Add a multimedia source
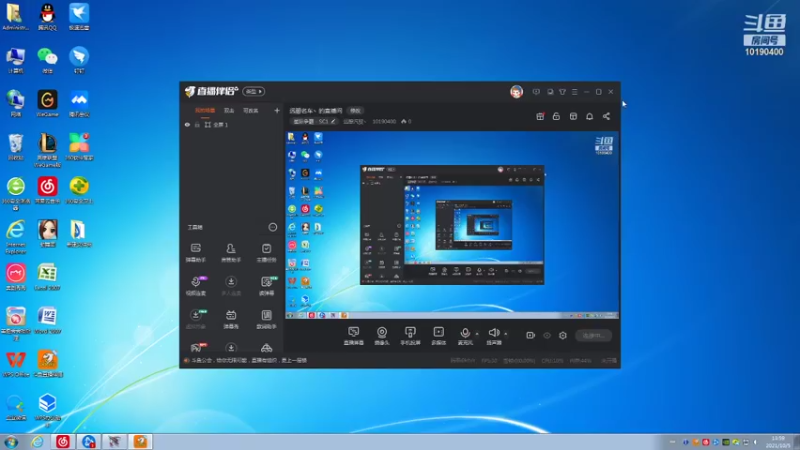The image size is (800, 450). (438, 336)
